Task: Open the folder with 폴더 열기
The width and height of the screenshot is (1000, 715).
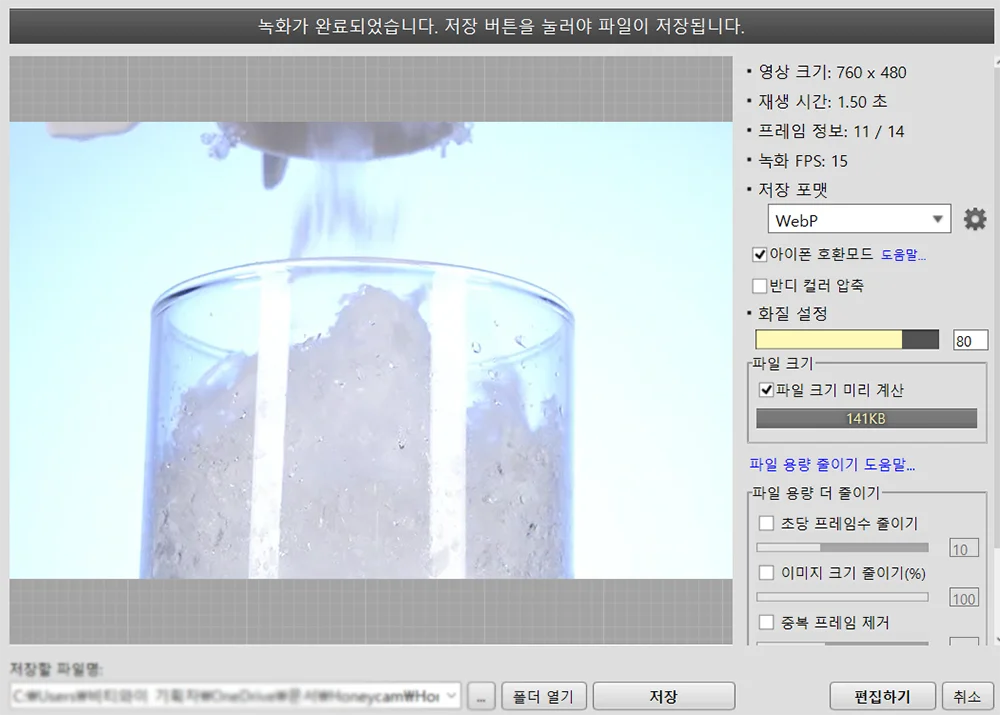Action: click(x=544, y=695)
